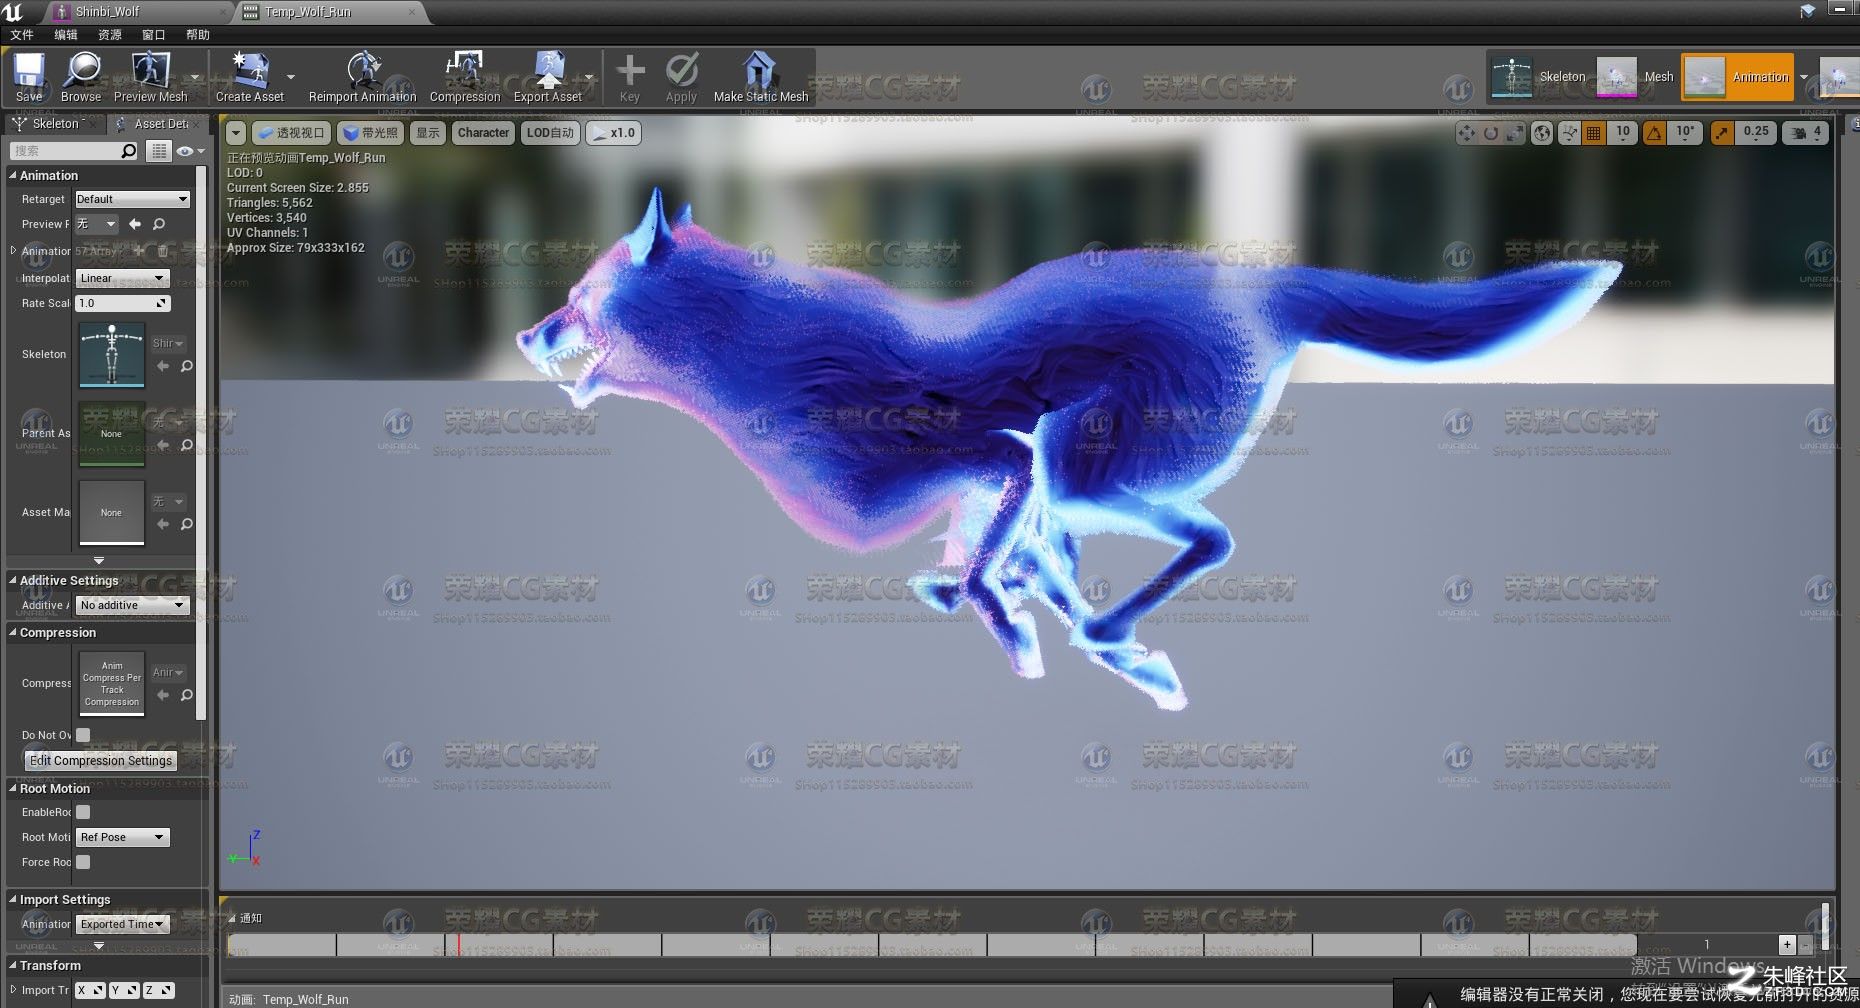Open the Root Motion Ref Pose dropdown
Viewport: 1860px width, 1008px height.
pos(122,837)
